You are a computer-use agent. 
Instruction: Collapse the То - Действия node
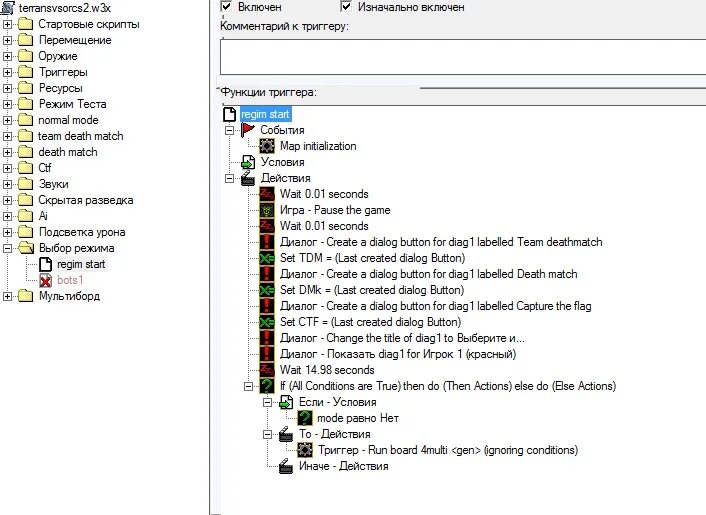(267, 434)
